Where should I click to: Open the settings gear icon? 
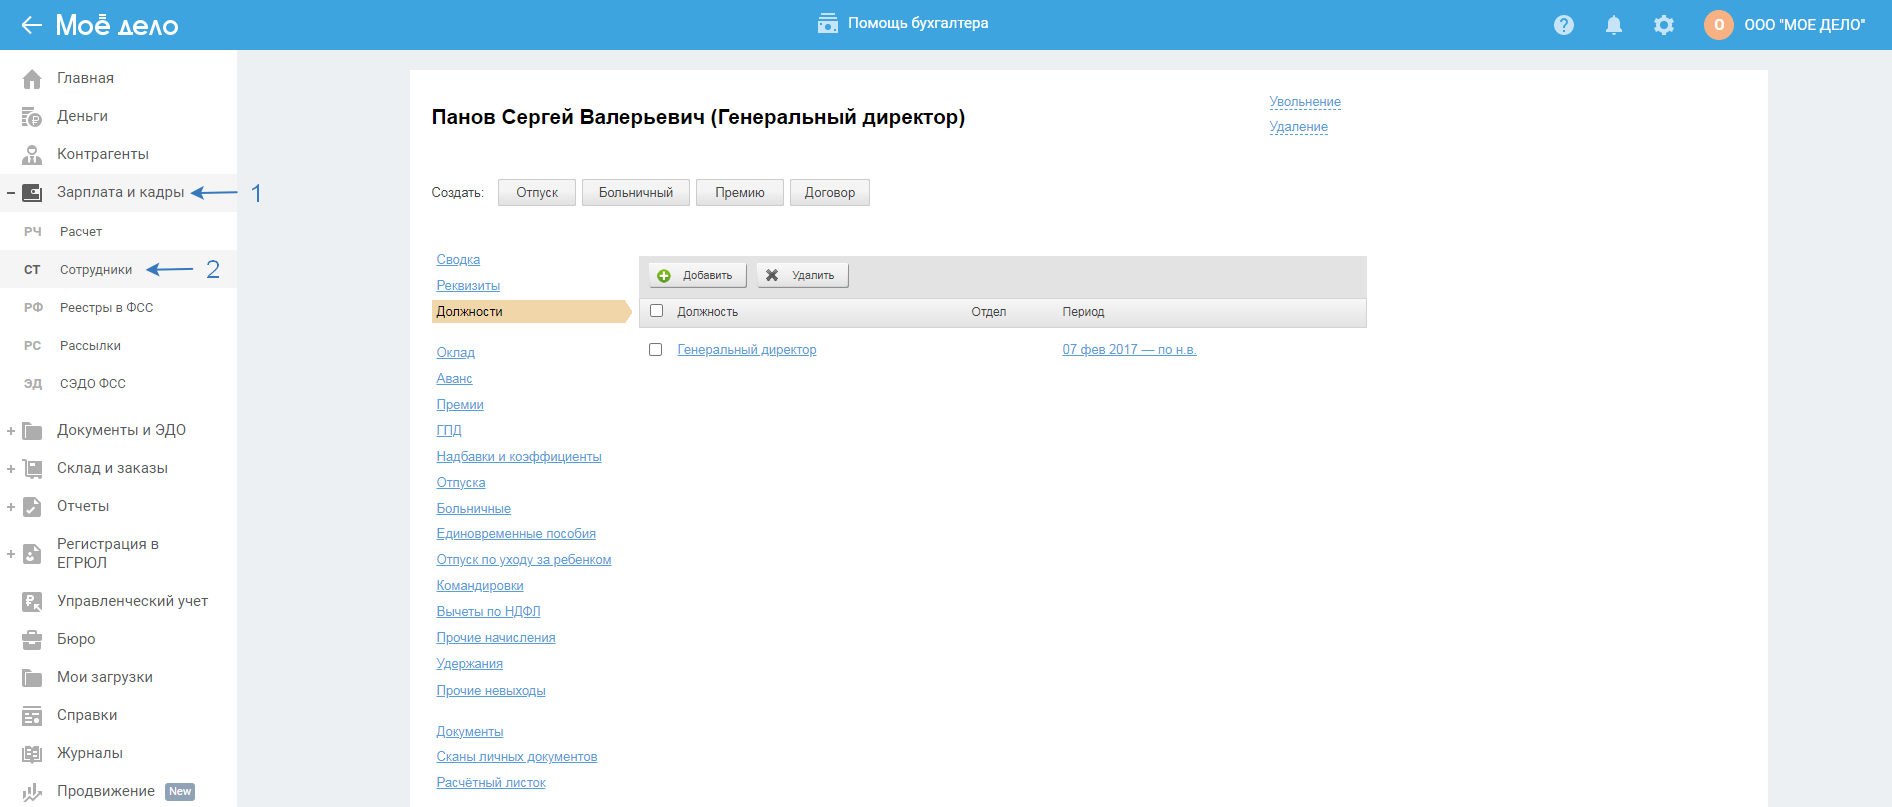point(1664,25)
